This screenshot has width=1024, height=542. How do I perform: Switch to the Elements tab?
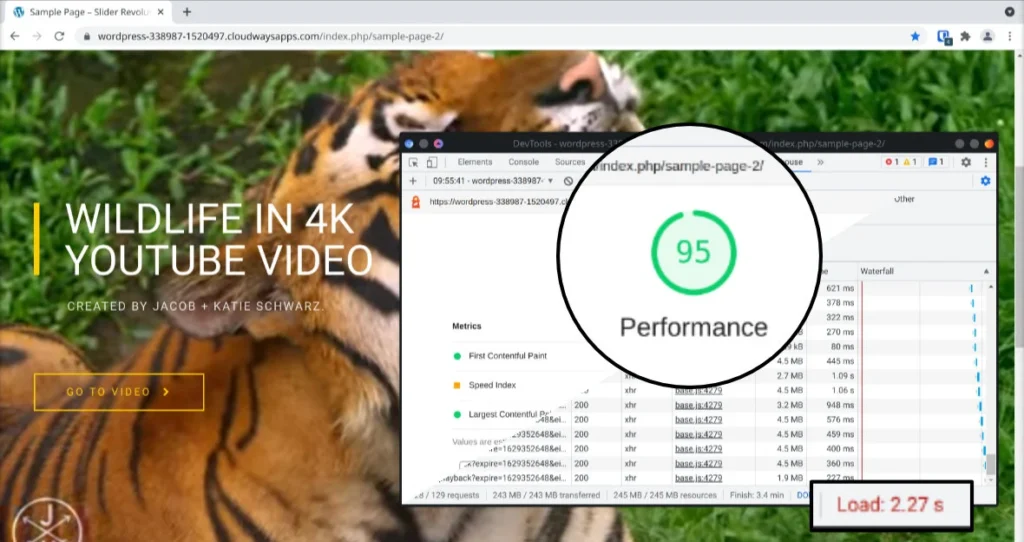475,162
